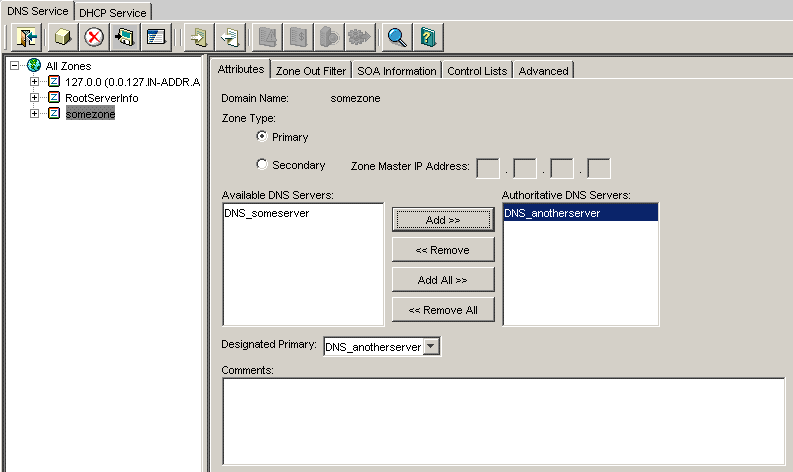Click the first Zone Master IP octet field
This screenshot has width=793, height=472.
[x=488, y=168]
